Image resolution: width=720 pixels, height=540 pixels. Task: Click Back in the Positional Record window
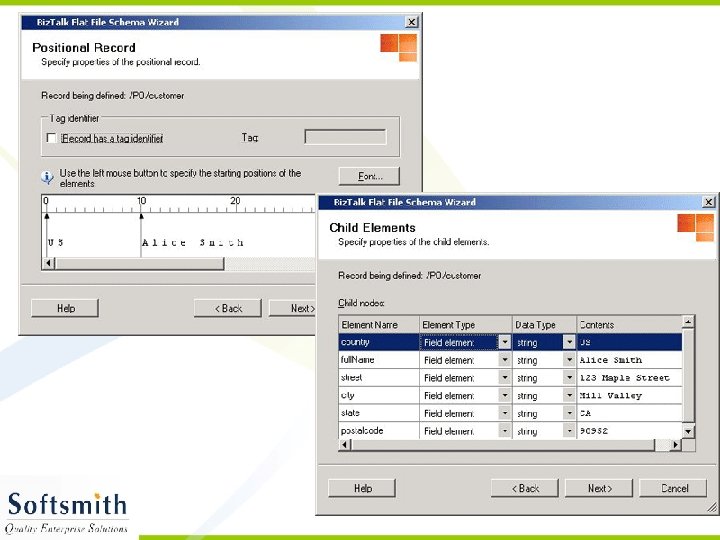[228, 308]
